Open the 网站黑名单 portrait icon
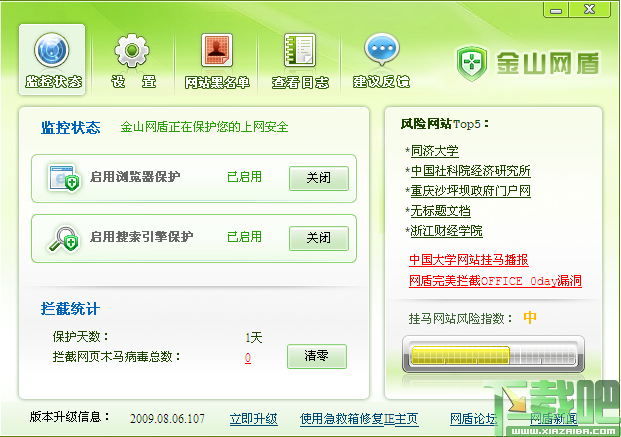621x437 pixels. coord(217,50)
